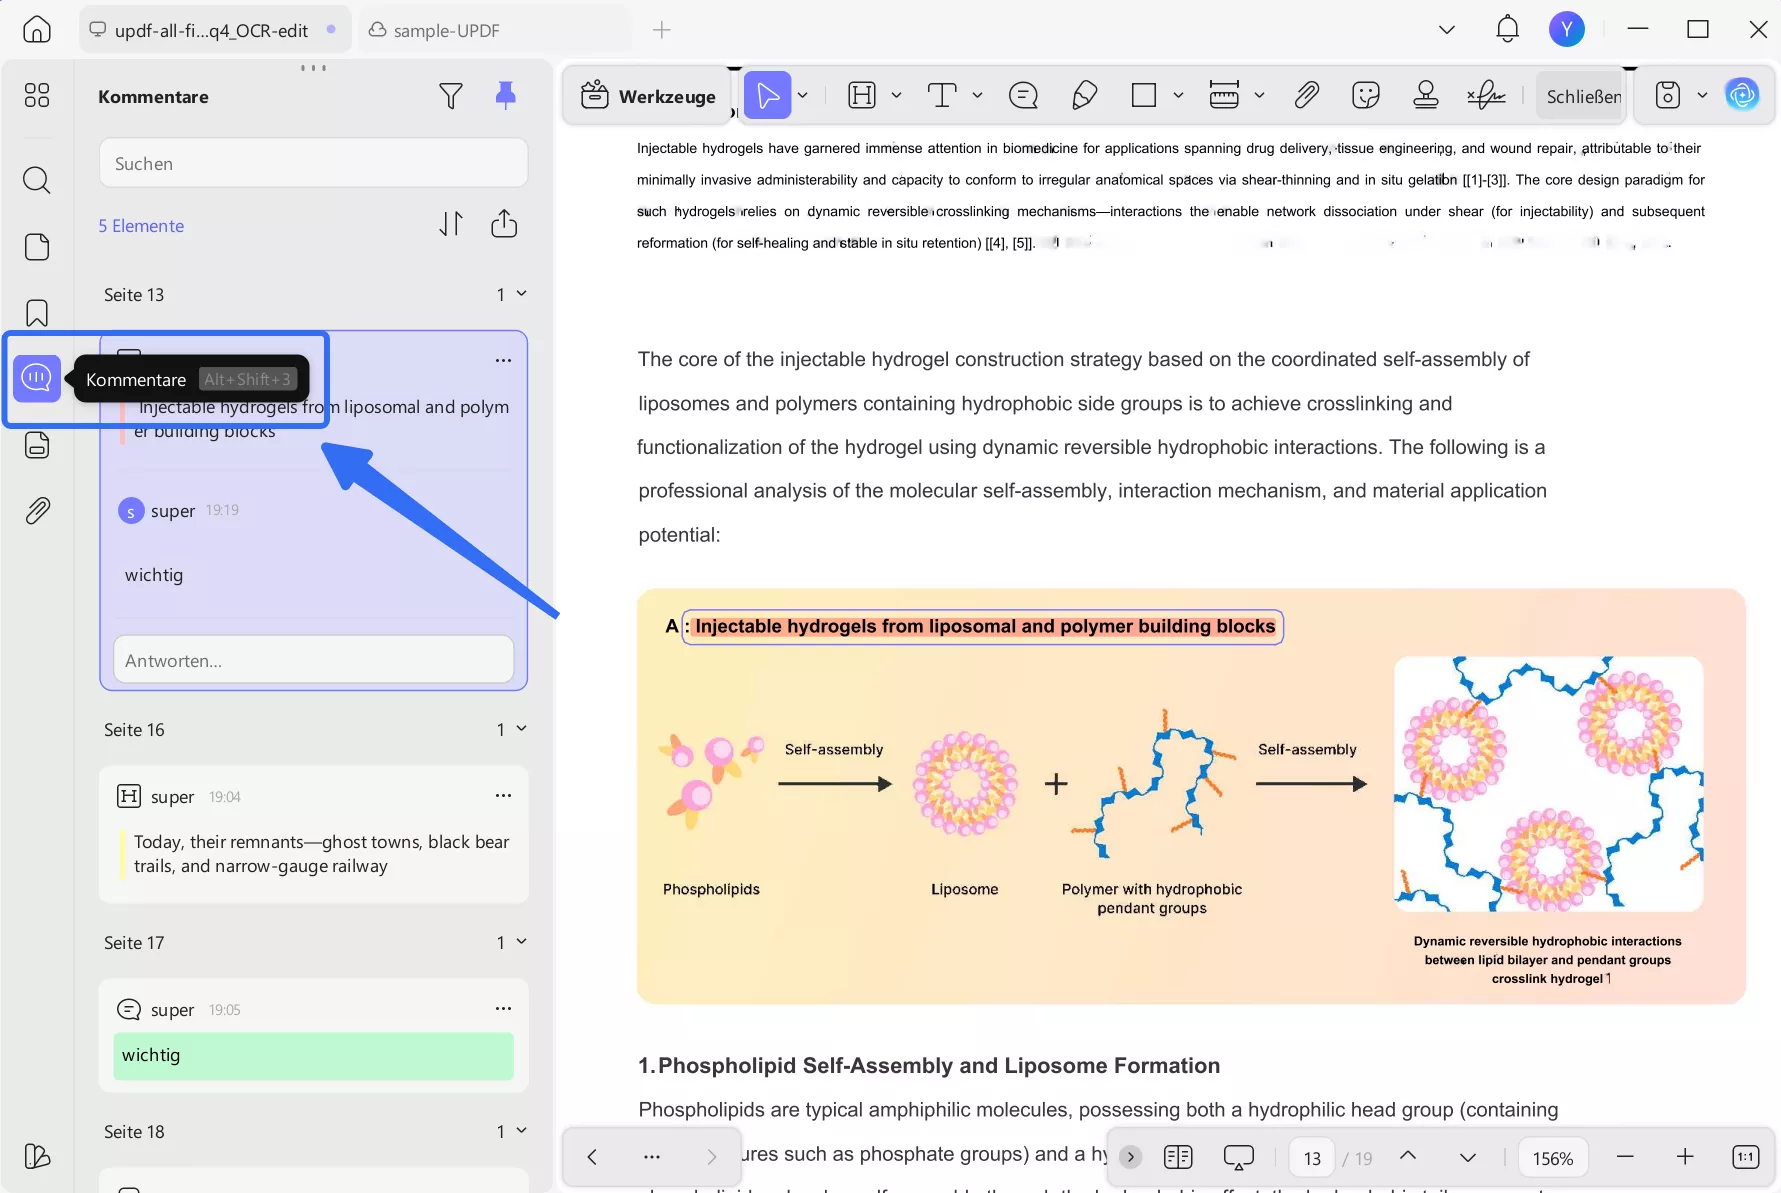Open the signature tool
The height and width of the screenshot is (1193, 1781).
[1487, 95]
